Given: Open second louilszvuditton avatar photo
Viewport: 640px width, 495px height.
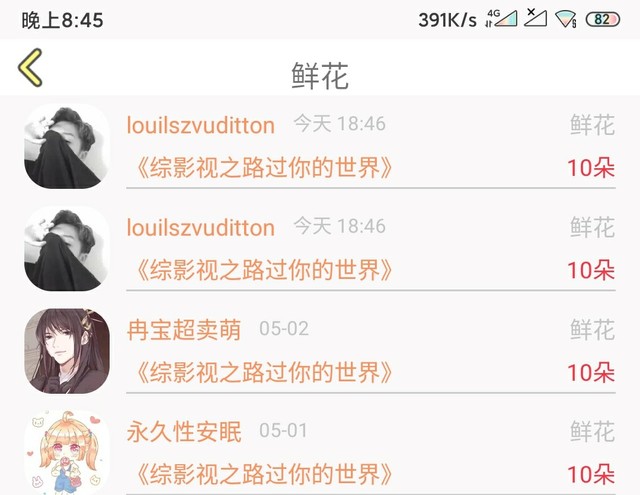Looking at the screenshot, I should click(67, 249).
